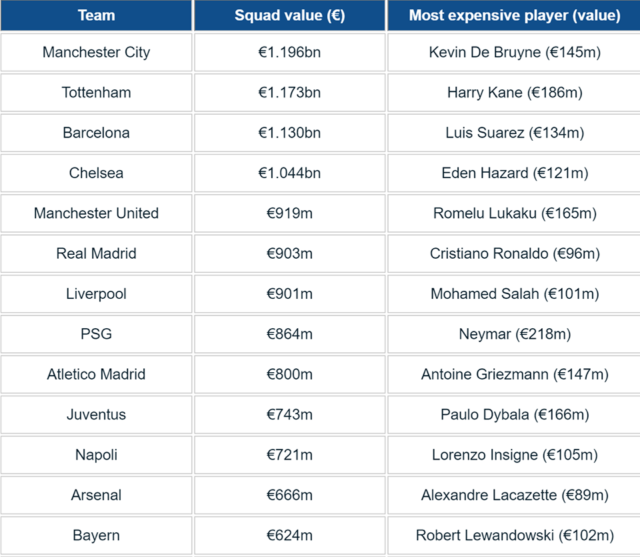The height and width of the screenshot is (557, 640).
Task: Click the Atletico Madrid €800m value cell
Action: point(290,374)
